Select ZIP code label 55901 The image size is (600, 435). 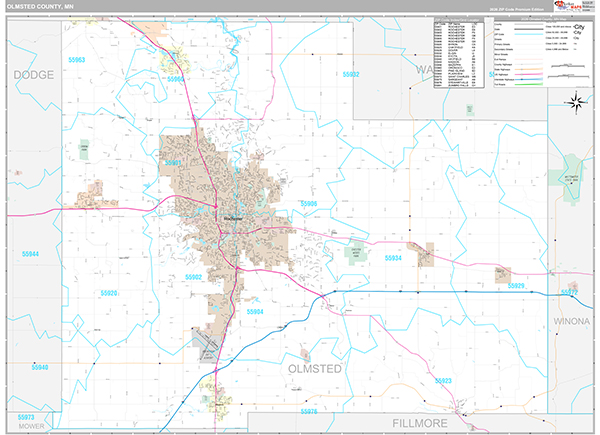pyautogui.click(x=172, y=162)
